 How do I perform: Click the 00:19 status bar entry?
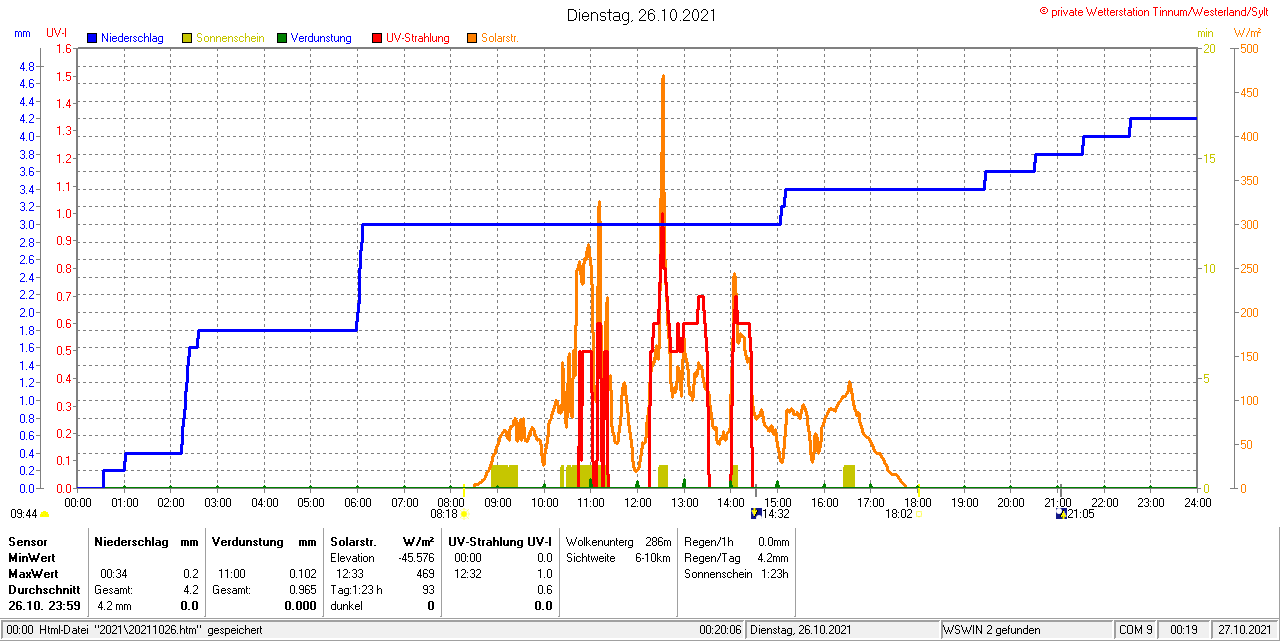1184,630
